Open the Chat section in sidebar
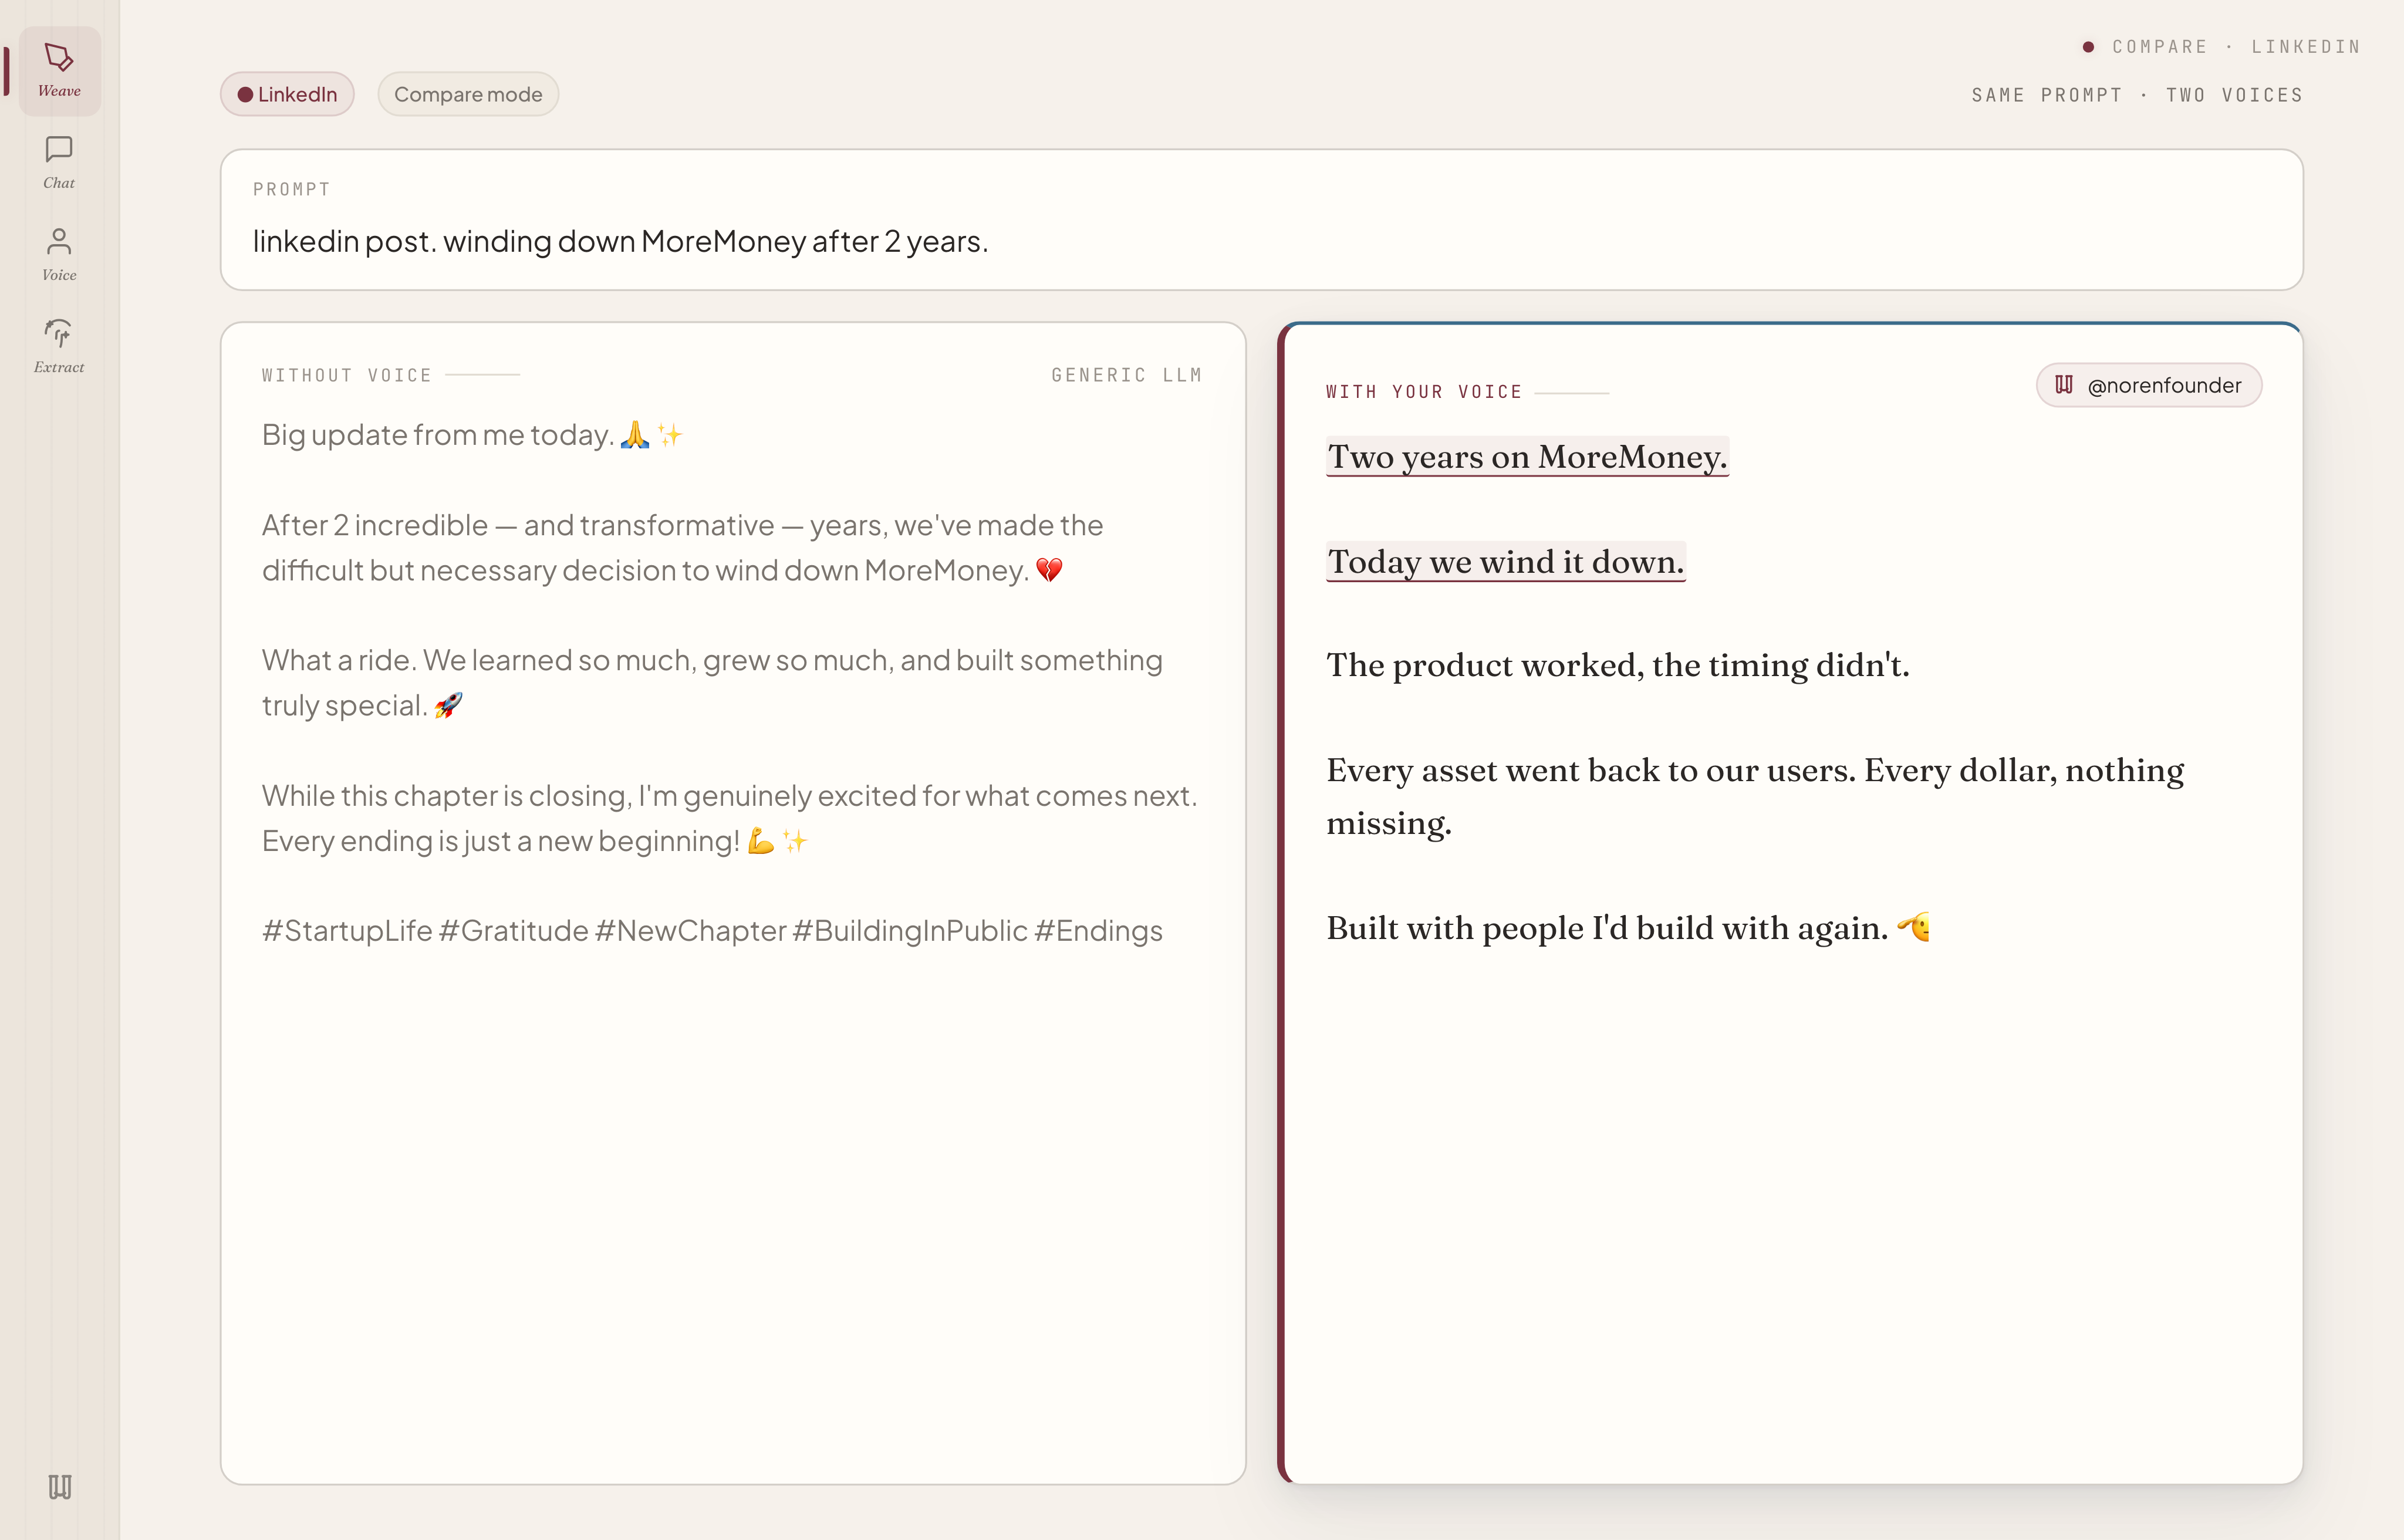This screenshot has width=2404, height=1540. (x=59, y=163)
